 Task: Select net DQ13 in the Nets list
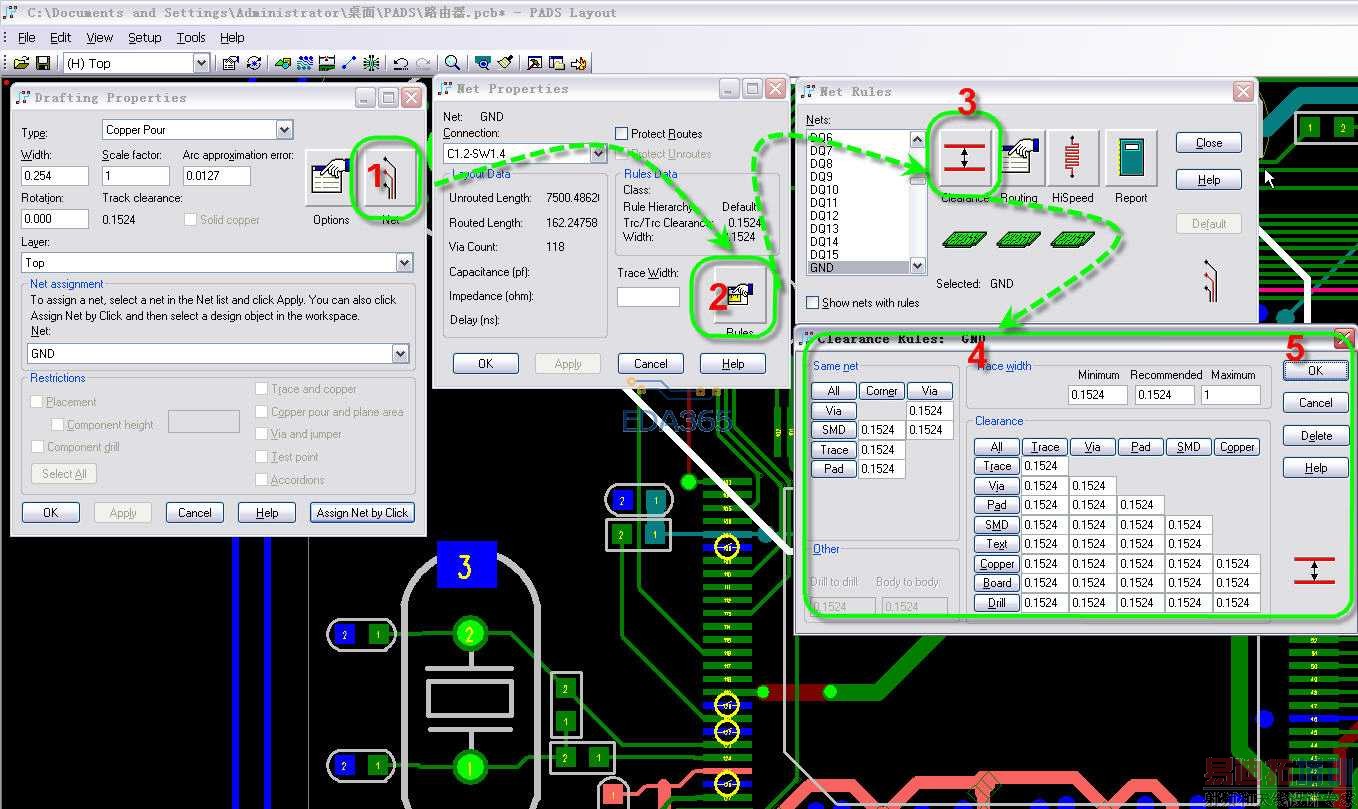tap(824, 229)
